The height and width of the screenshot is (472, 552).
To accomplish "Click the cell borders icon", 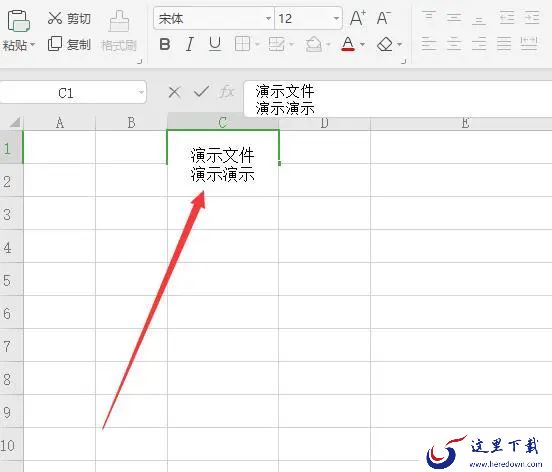I will 243,44.
